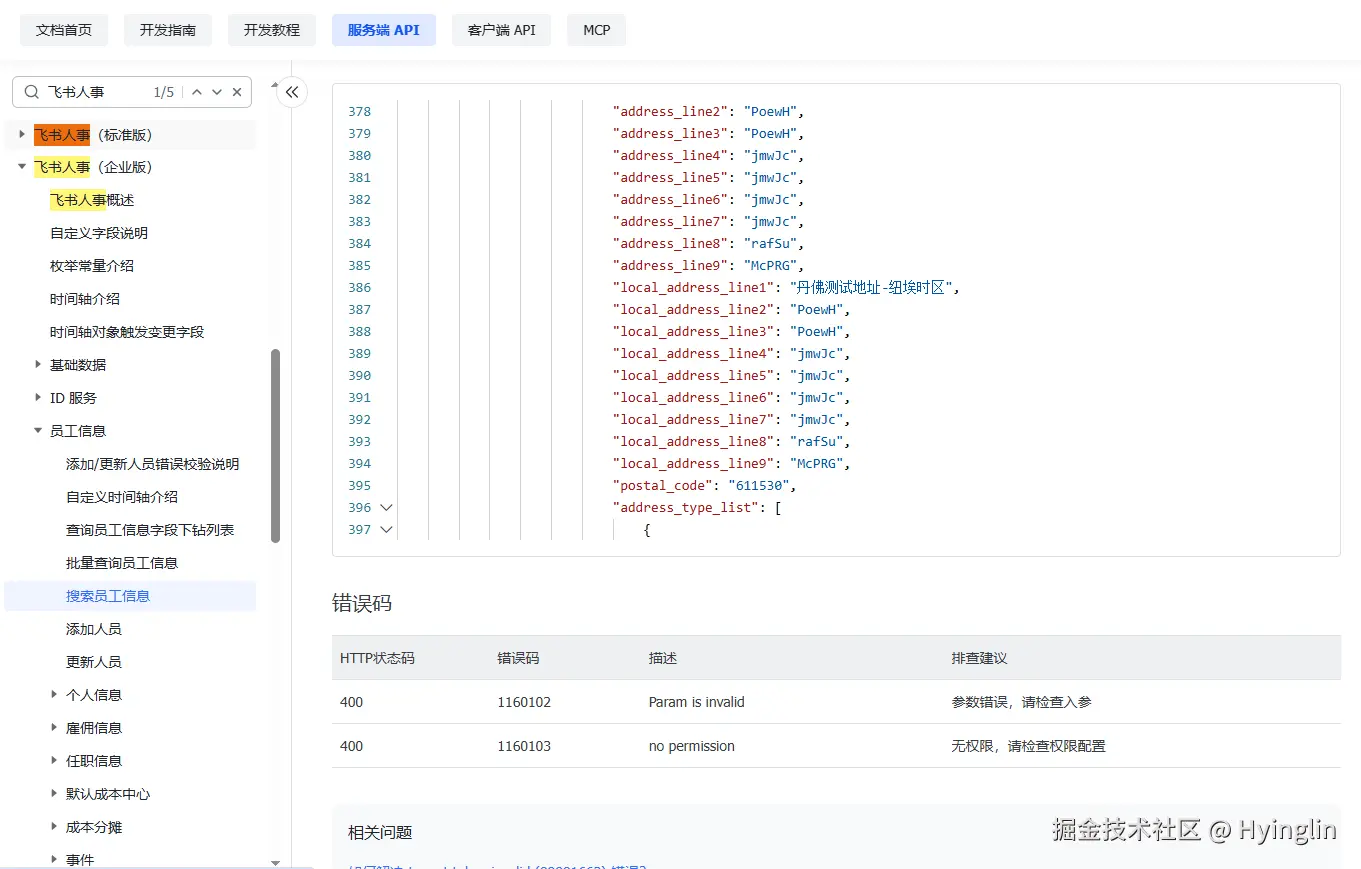
Task: Click the HTTP状态码 column header
Action: 377,658
